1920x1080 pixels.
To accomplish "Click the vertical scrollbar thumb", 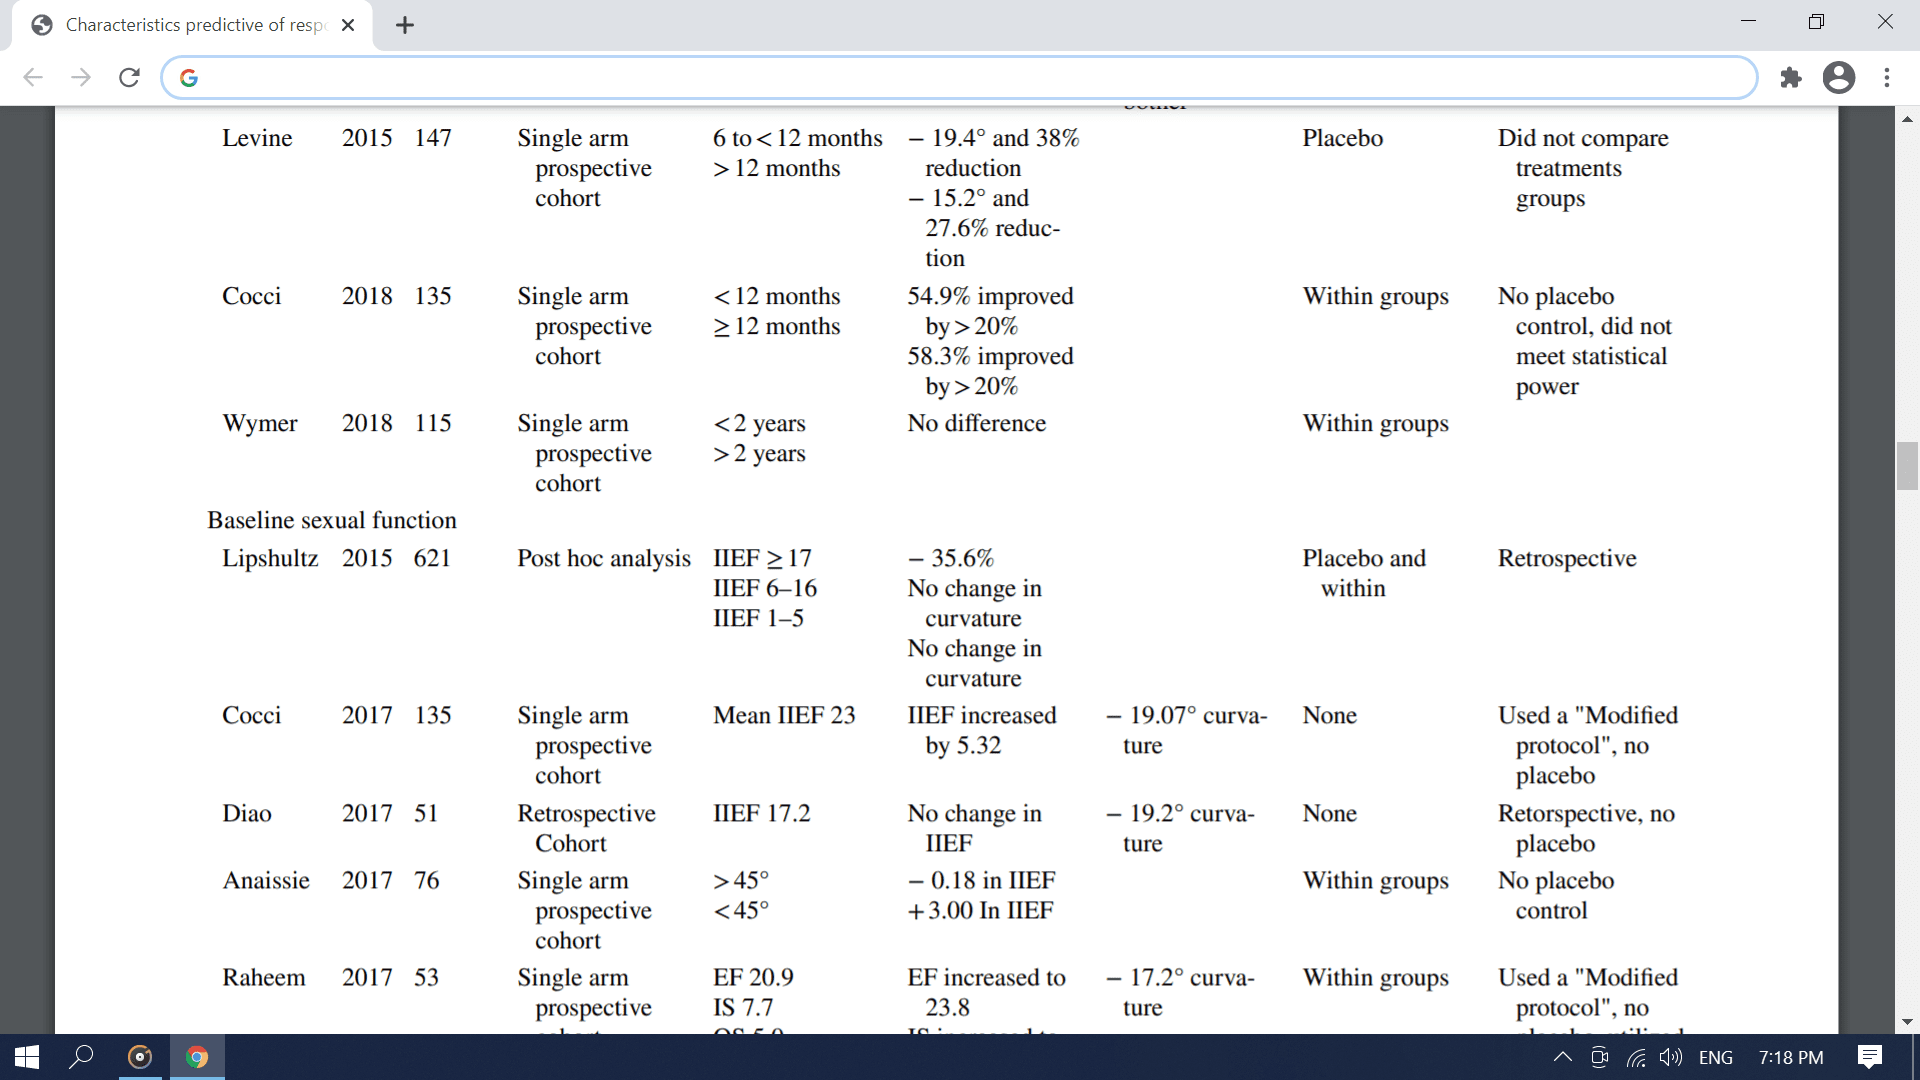I will tap(1908, 465).
